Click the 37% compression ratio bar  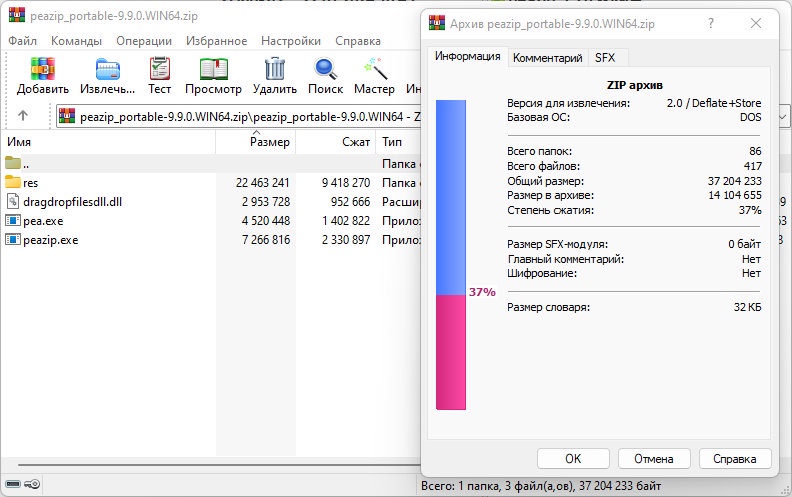point(451,255)
